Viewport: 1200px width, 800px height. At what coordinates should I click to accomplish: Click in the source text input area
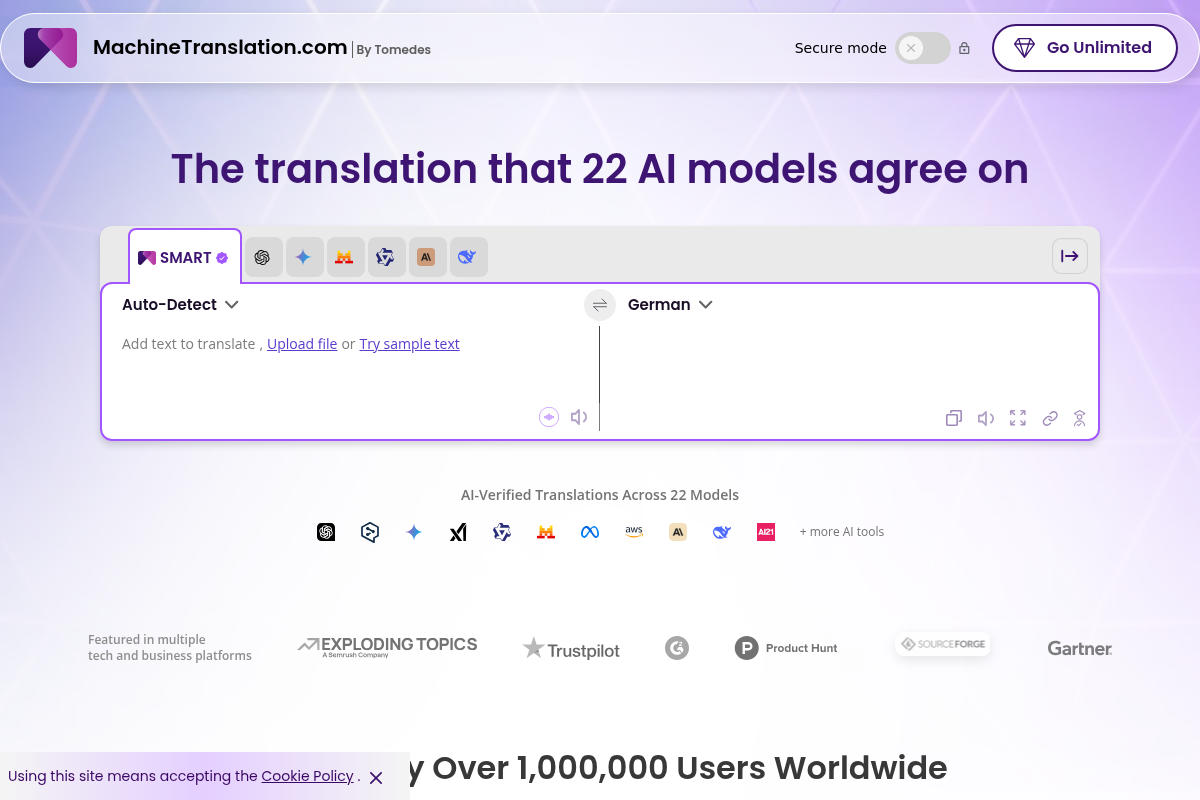tap(350, 365)
